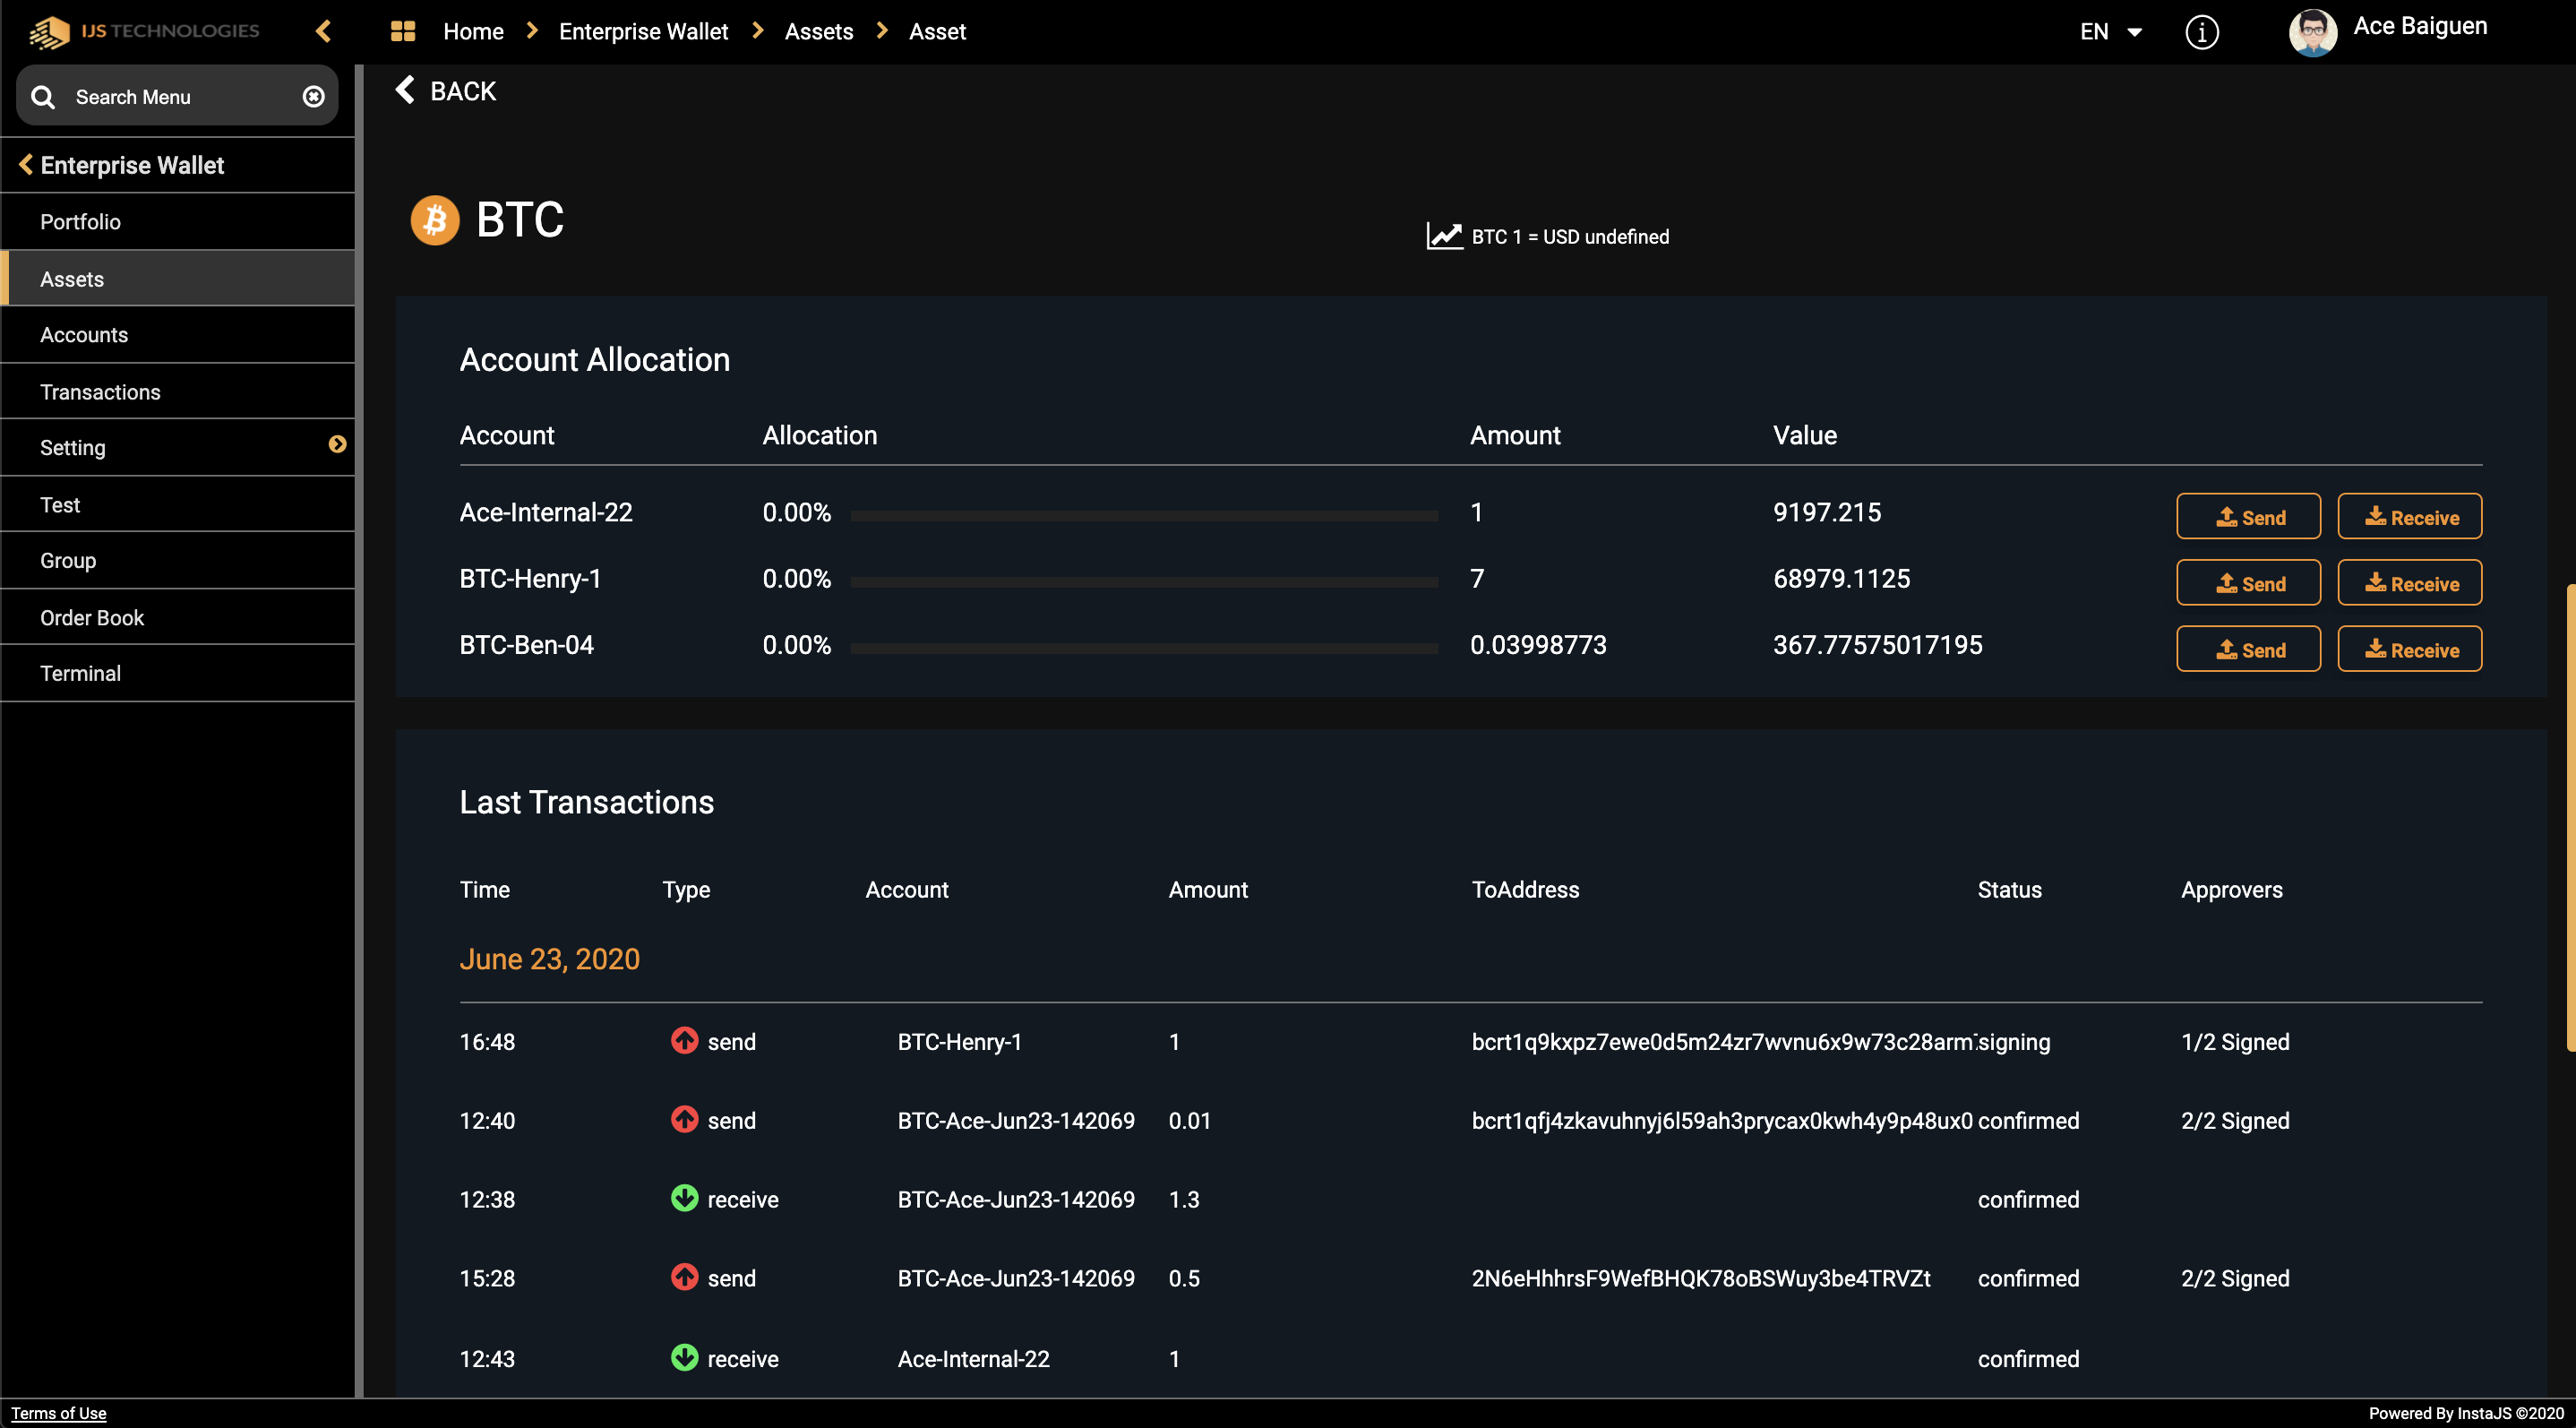Click the IJS Technologies logo
The height and width of the screenshot is (1428, 2576).
[x=145, y=32]
